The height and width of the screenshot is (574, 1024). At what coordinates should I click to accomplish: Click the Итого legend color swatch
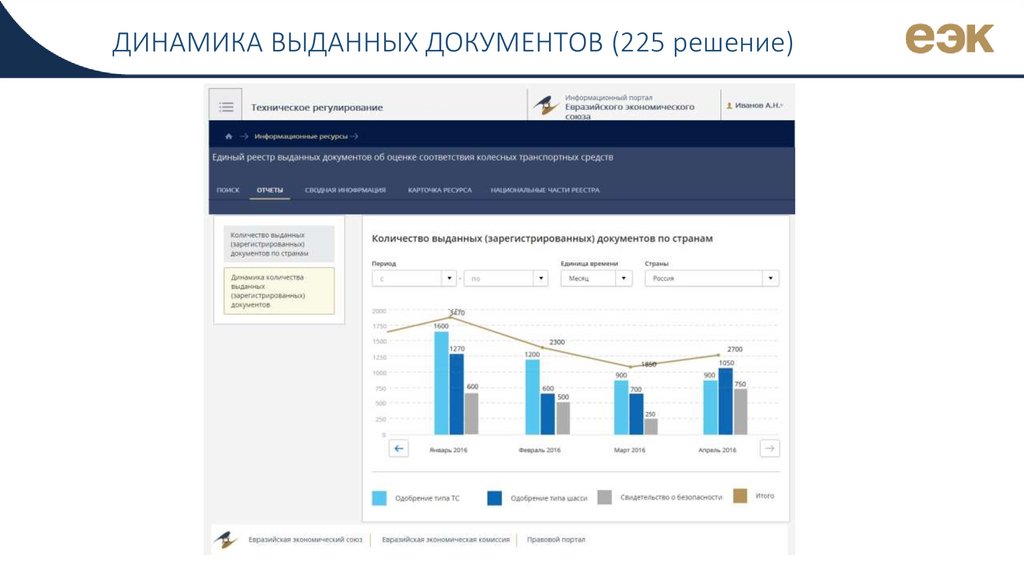tap(741, 496)
